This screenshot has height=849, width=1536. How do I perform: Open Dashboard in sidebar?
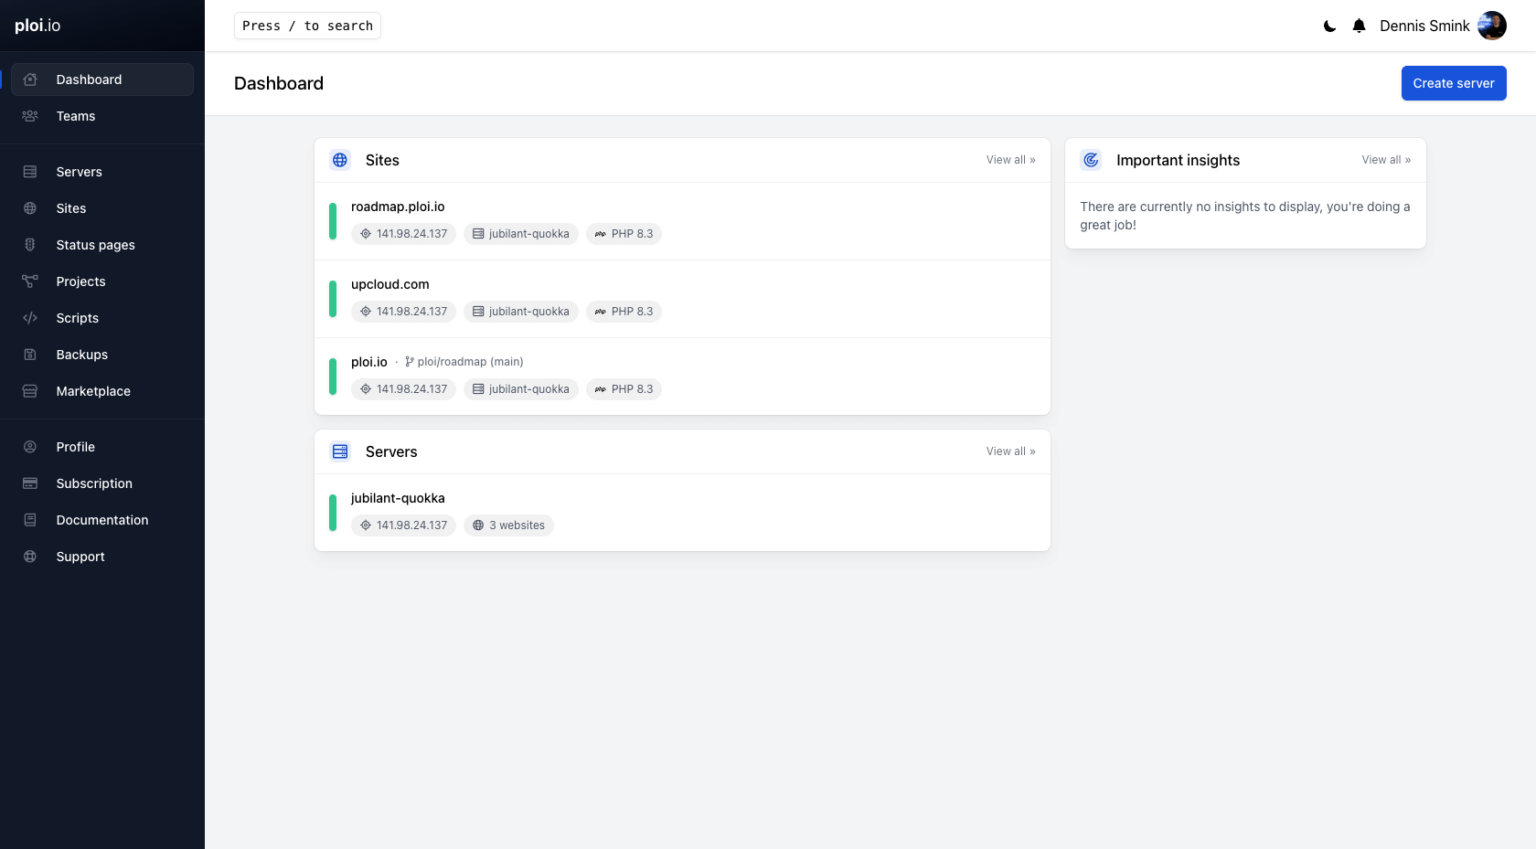click(x=102, y=80)
